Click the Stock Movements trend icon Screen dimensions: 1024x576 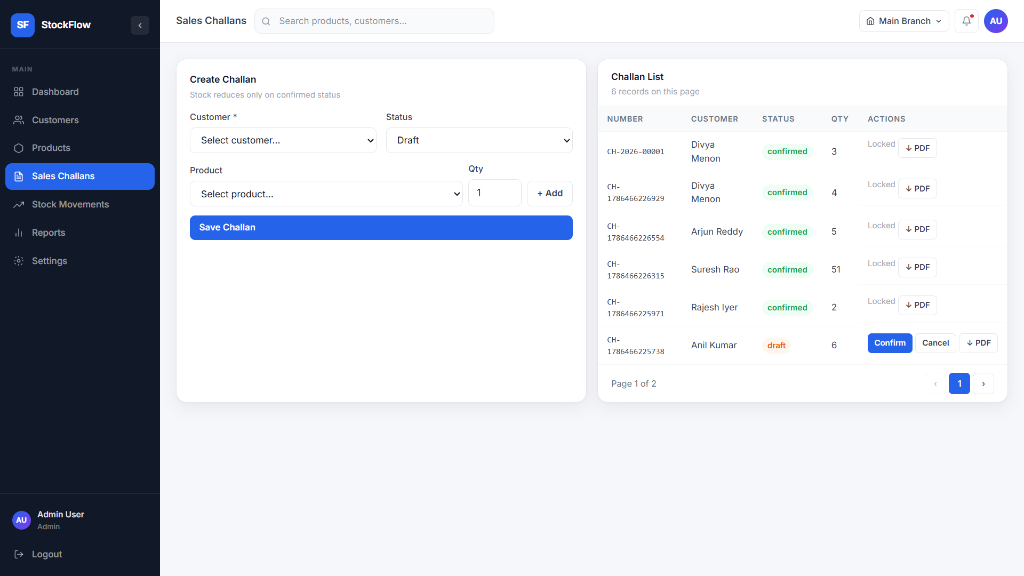[18, 204]
